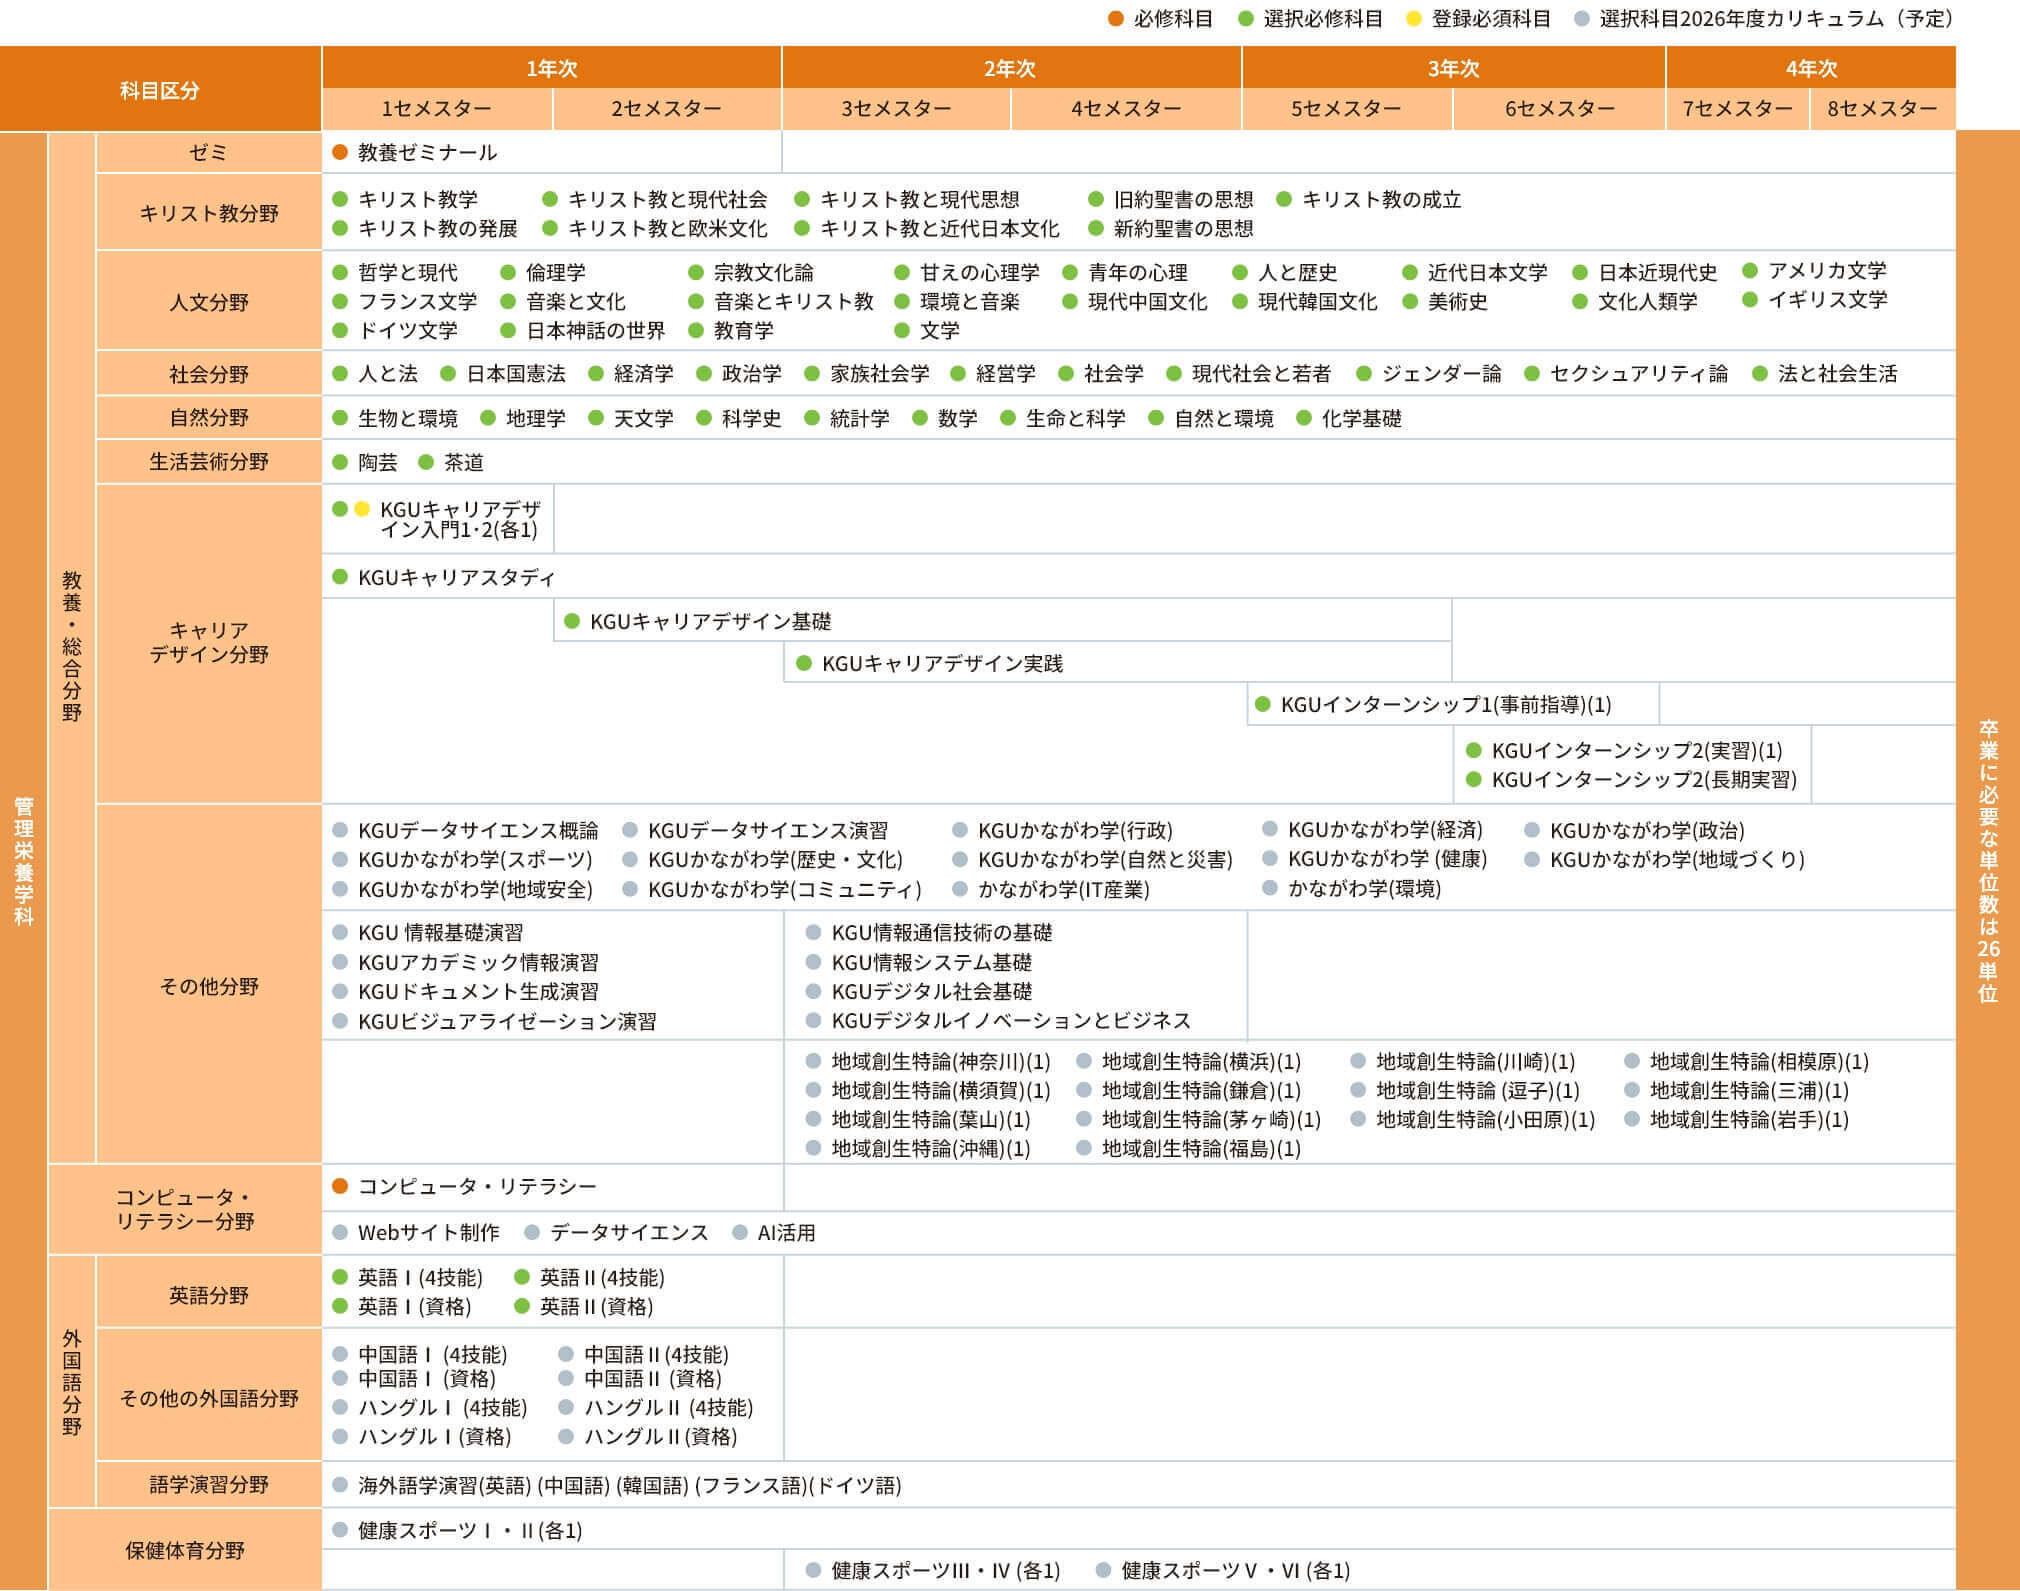
Task: Click the キリスト教分野 category cell
Action: (208, 213)
